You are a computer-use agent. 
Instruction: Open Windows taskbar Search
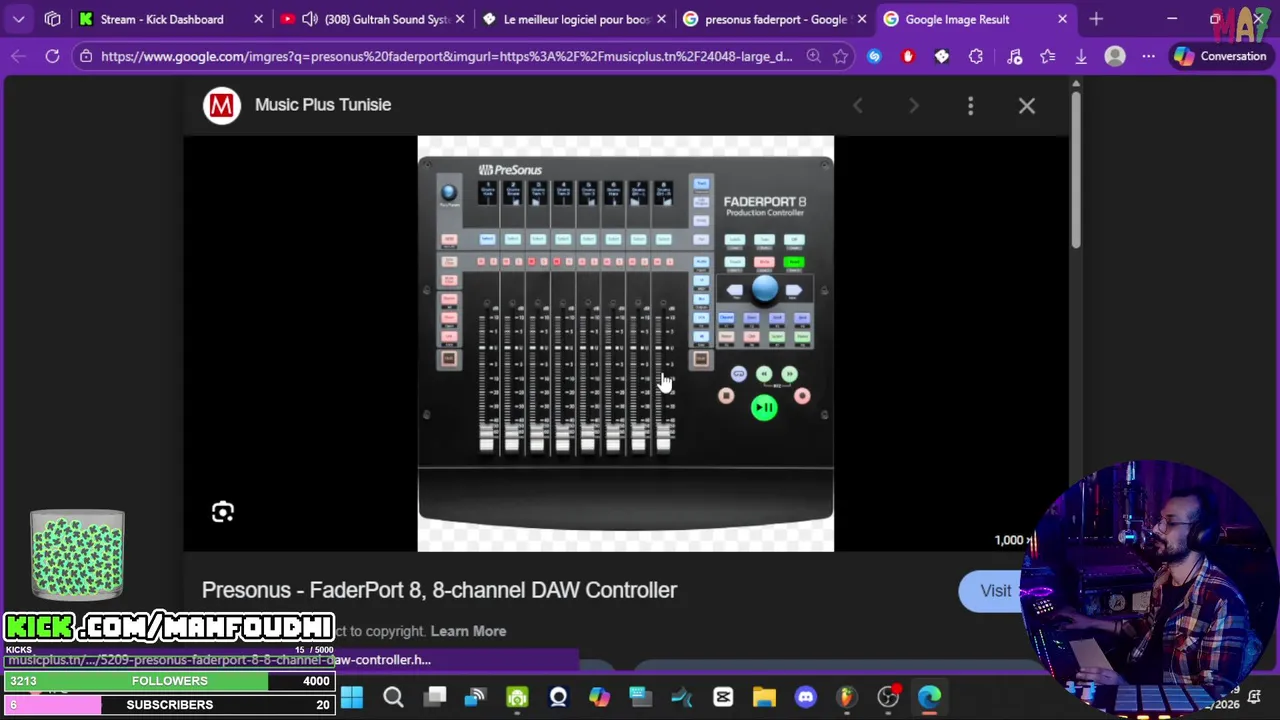[393, 697]
